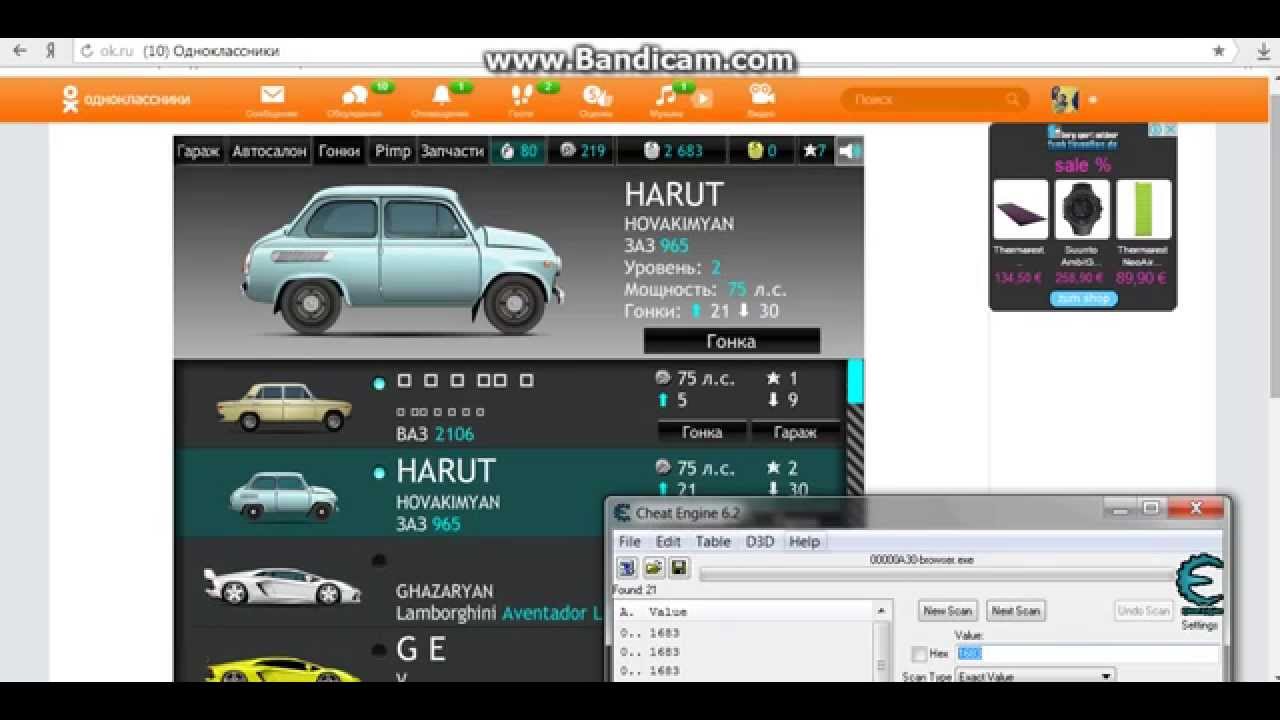Open the video camera icon
The image size is (1280, 720).
[762, 95]
